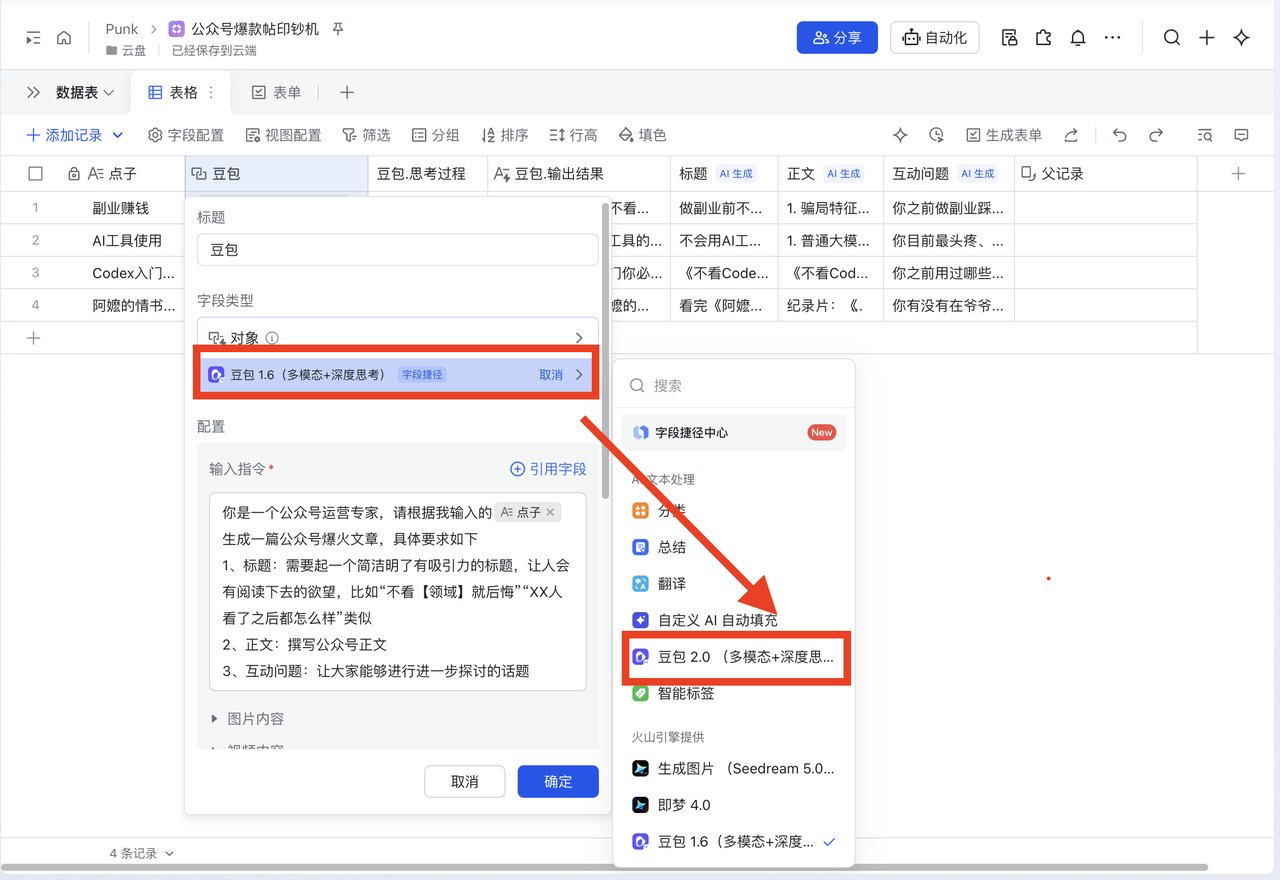Open 字段捷径中心 with New badge
Screen dimensions: 1280x880
pyautogui.click(x=734, y=433)
